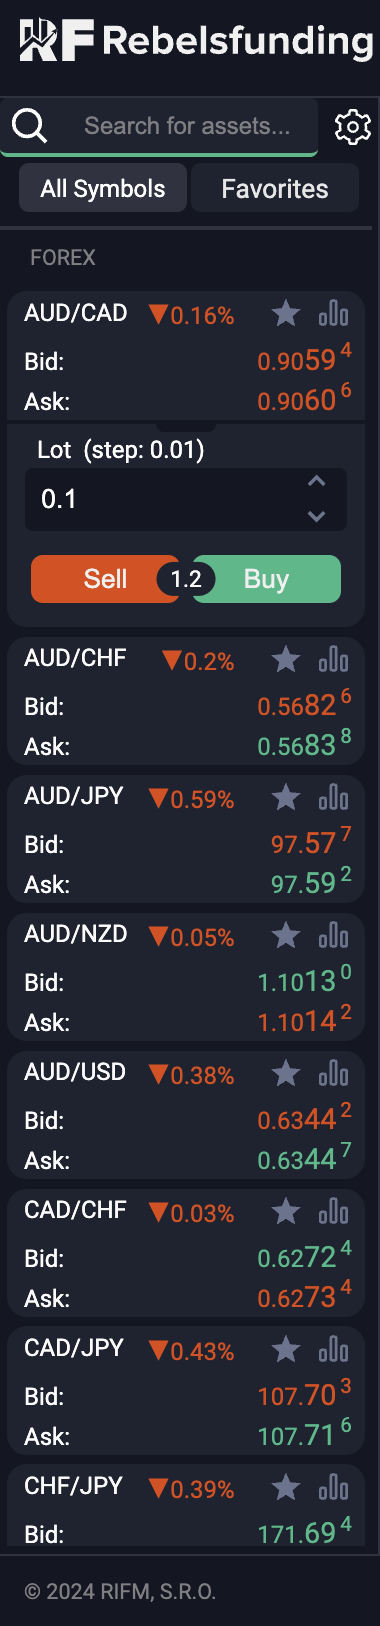Viewport: 380px width, 1626px height.
Task: Switch to the Favorites tab
Action: pos(275,188)
